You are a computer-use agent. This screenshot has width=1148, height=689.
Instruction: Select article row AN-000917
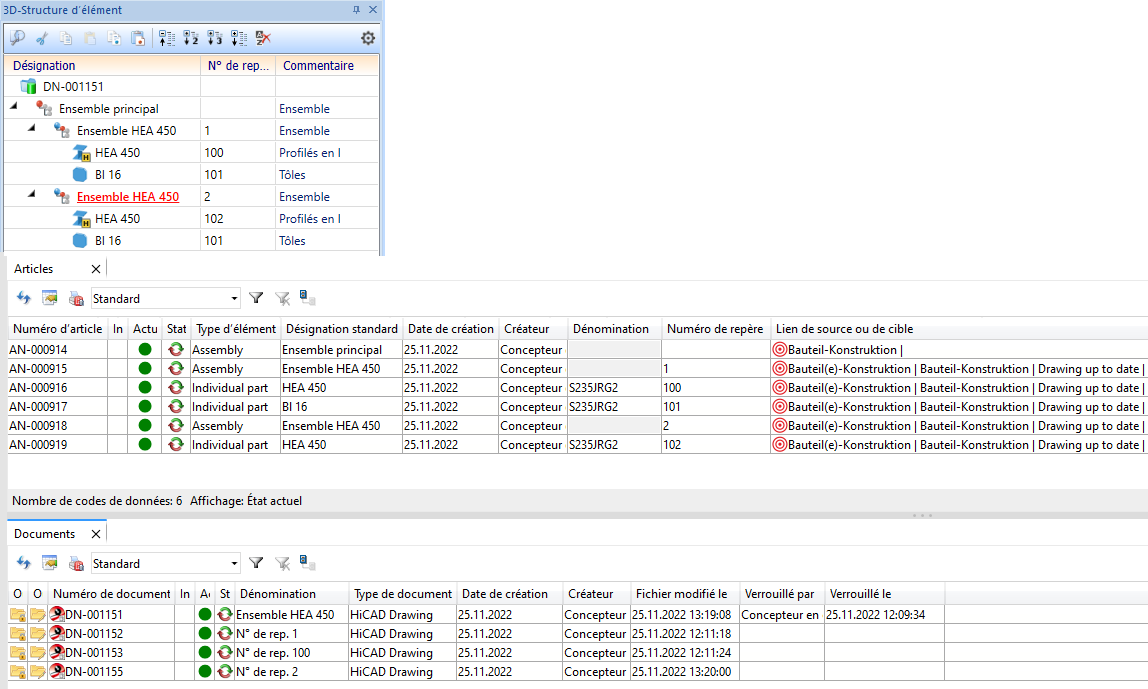click(38, 407)
